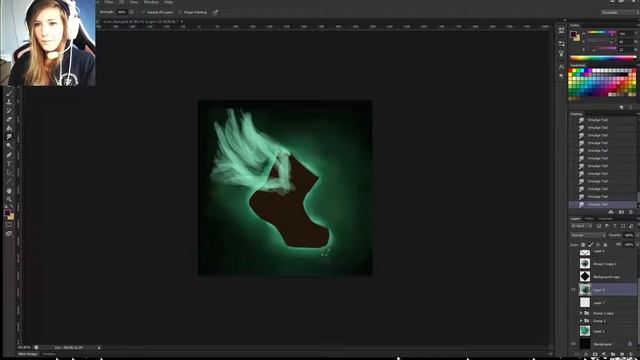Click the foreground color swatch in Color panel
Screen dimensions: 640x360
click(574, 34)
